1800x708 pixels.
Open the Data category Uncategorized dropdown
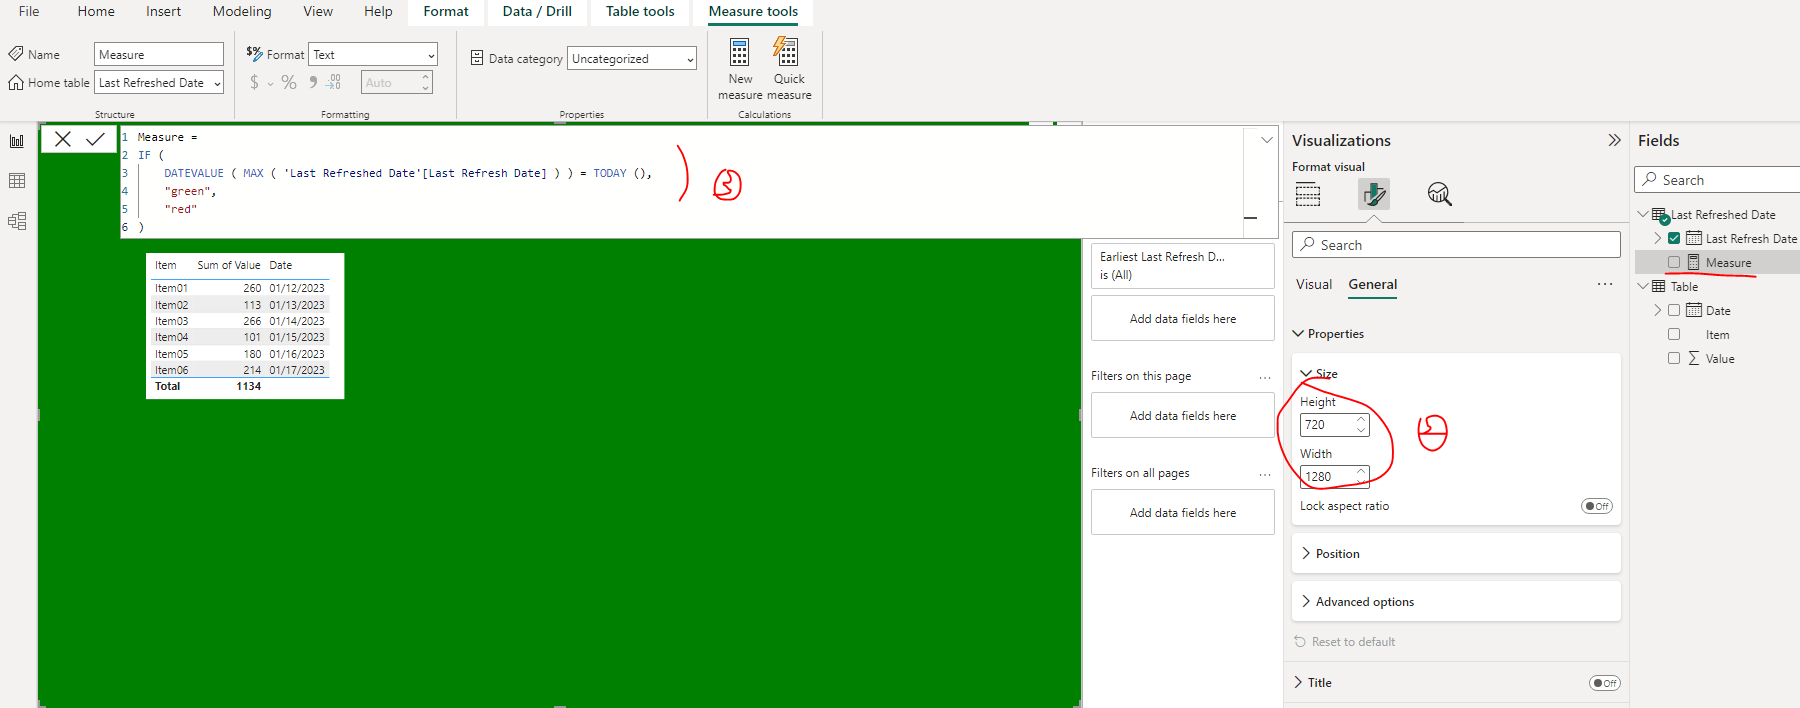(x=632, y=58)
